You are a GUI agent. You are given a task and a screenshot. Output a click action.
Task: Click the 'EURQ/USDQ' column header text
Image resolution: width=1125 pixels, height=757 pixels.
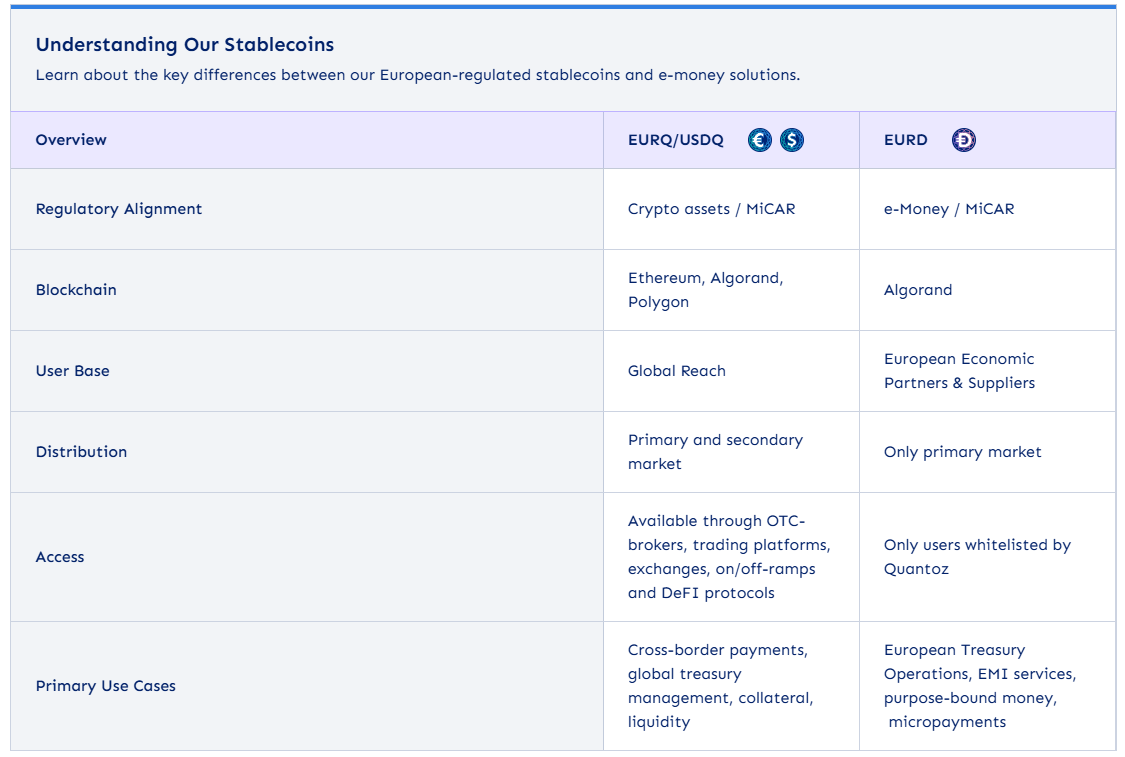pos(676,140)
